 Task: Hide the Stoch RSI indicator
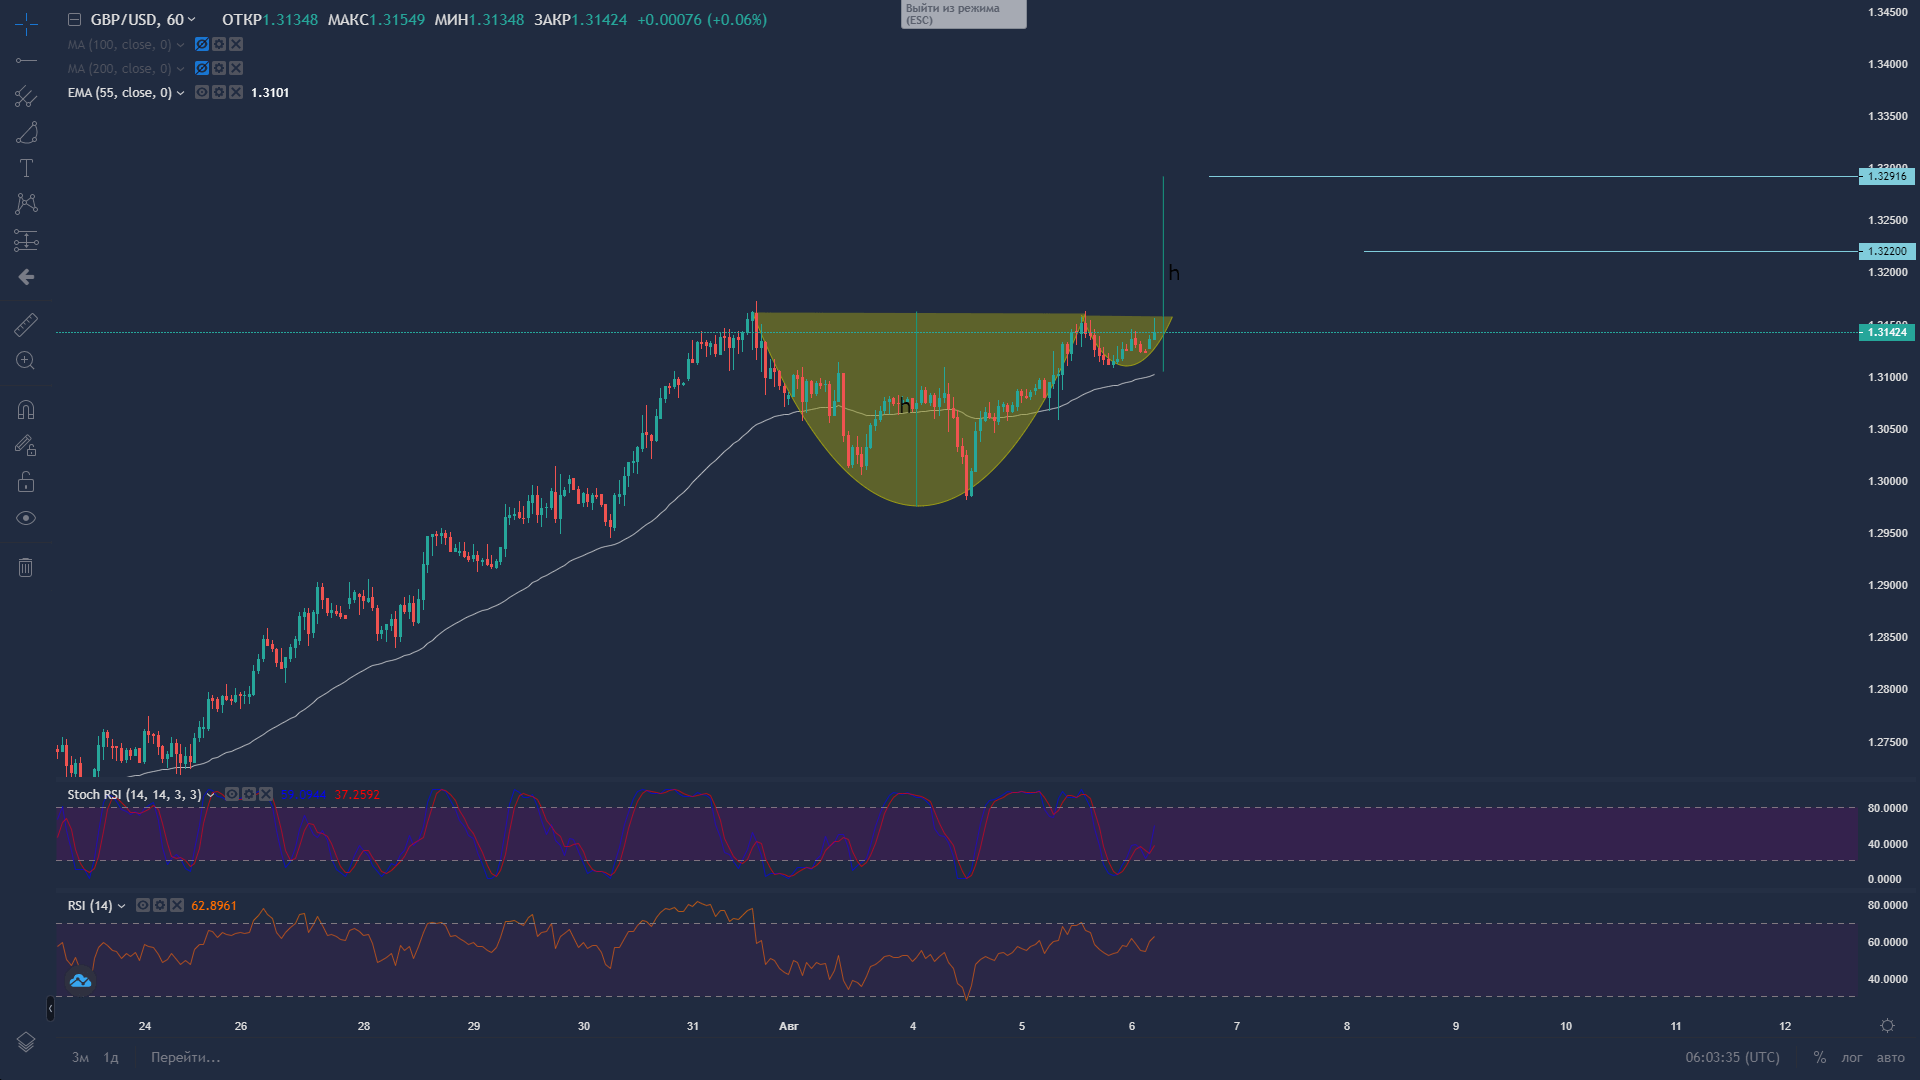tap(232, 794)
